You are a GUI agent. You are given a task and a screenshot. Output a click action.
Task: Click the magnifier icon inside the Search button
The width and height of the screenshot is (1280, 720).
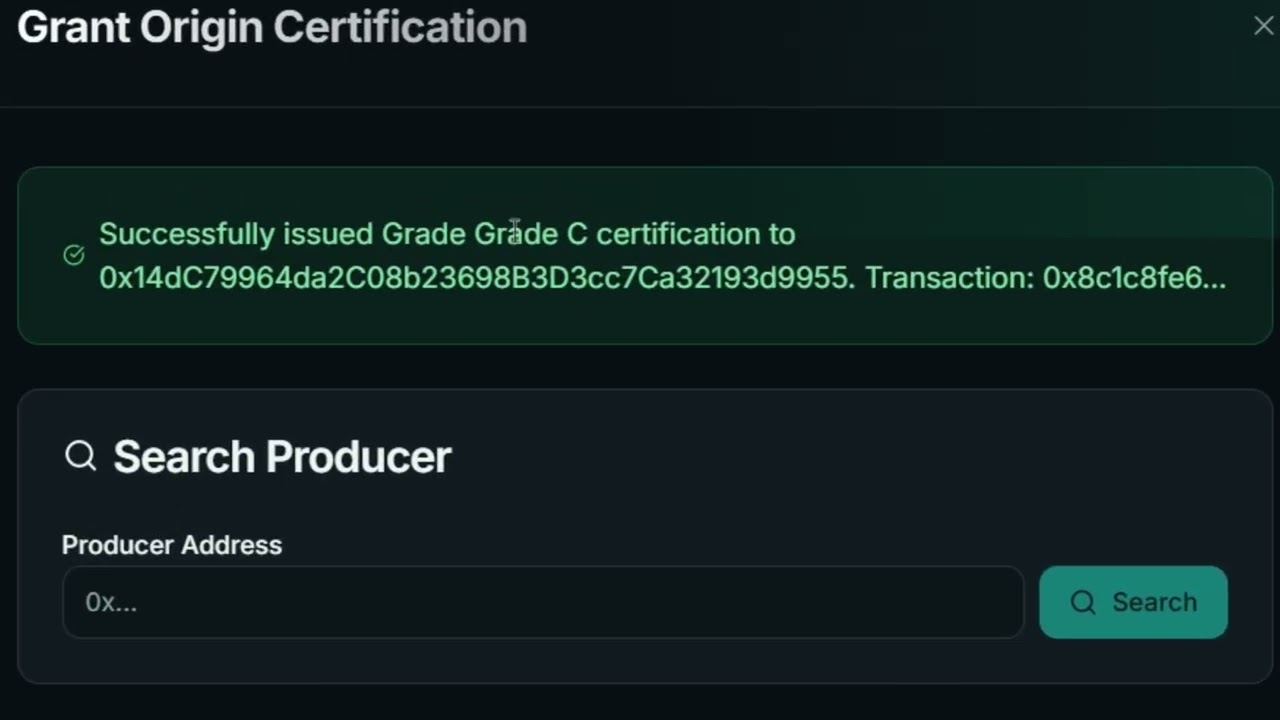(1082, 602)
